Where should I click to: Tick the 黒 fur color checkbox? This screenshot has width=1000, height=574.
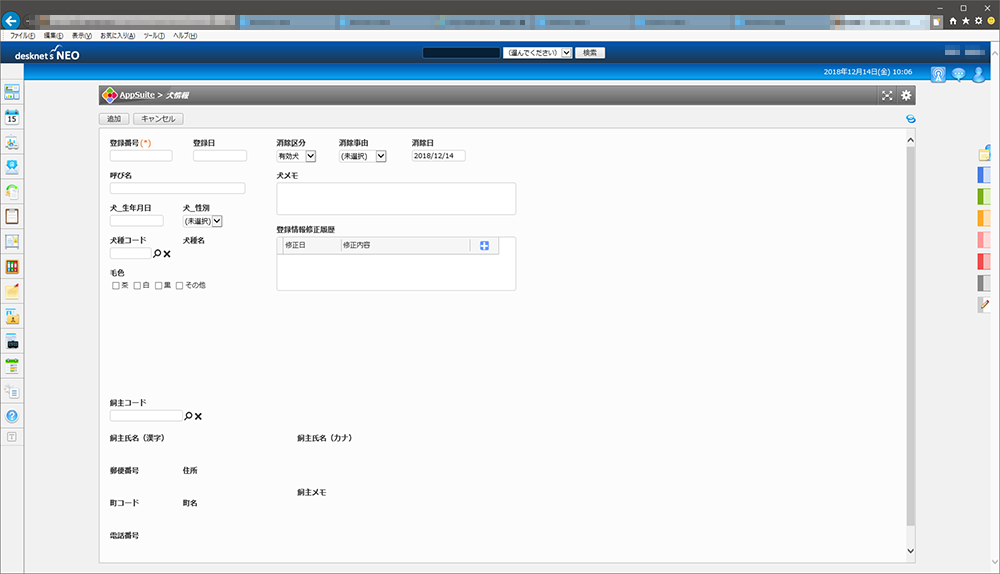[x=159, y=286]
